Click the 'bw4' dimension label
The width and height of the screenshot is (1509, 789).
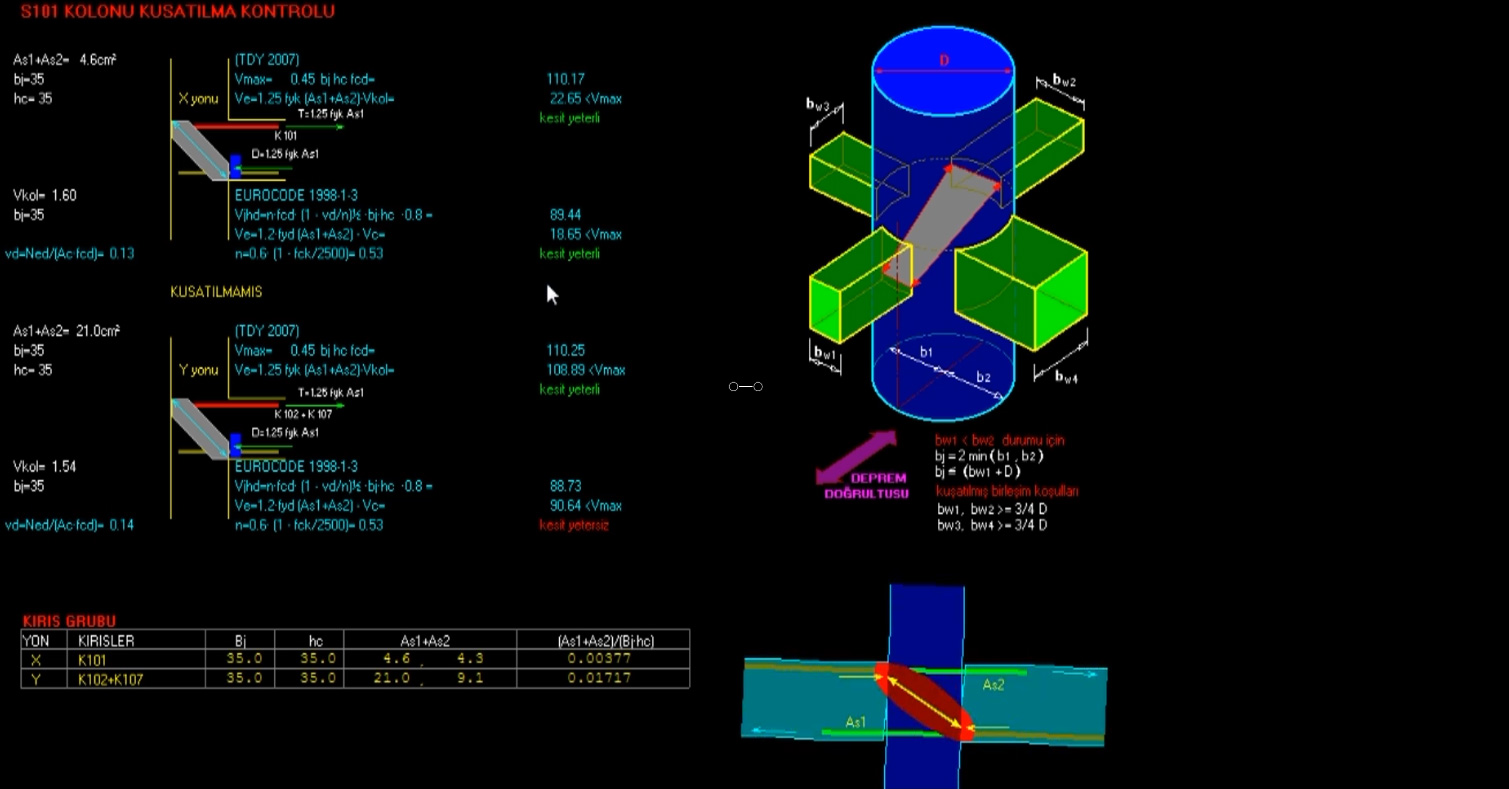point(1066,377)
